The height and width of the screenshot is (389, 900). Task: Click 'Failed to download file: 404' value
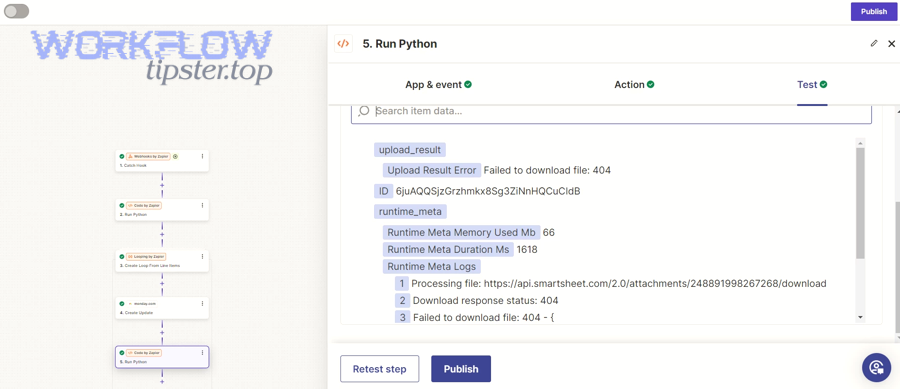coord(547,170)
